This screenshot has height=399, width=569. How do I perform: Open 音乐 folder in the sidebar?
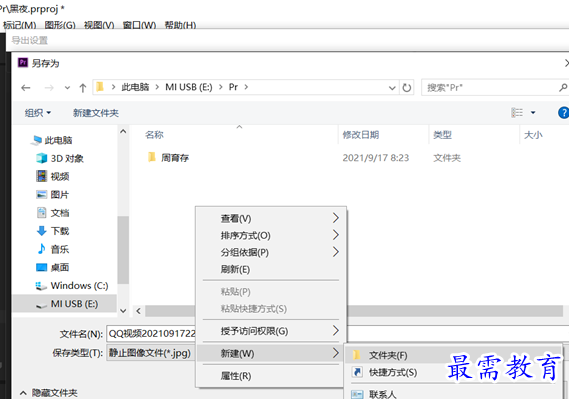pos(53,249)
